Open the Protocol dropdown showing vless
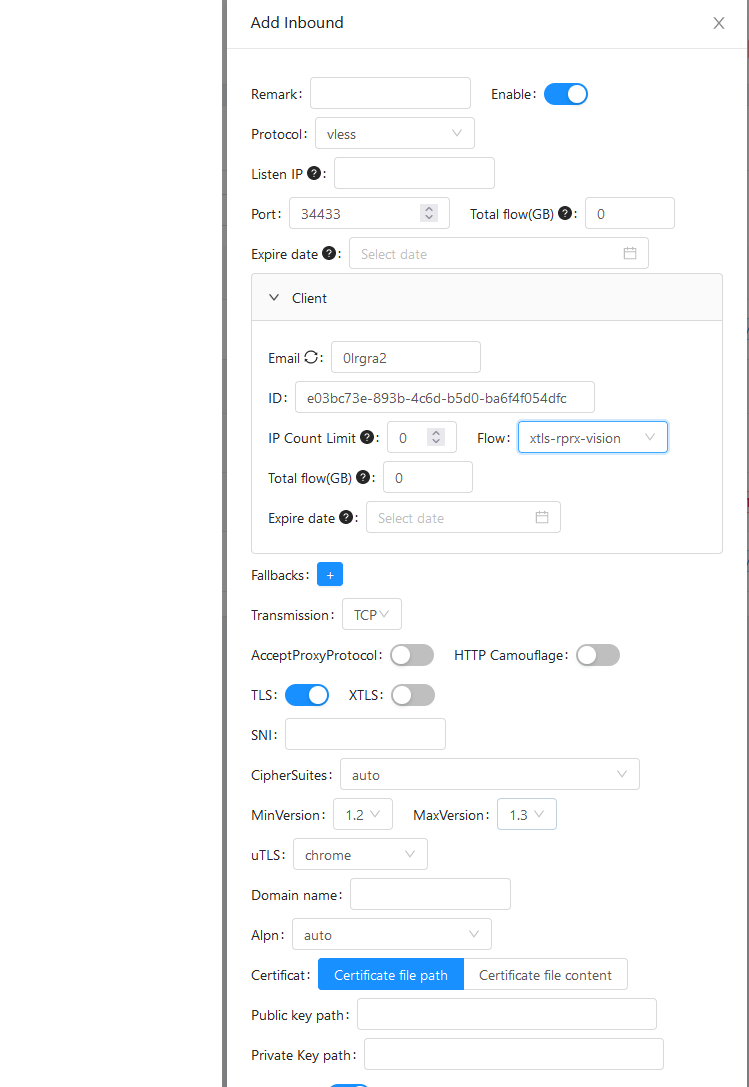The width and height of the screenshot is (749, 1087). 394,134
